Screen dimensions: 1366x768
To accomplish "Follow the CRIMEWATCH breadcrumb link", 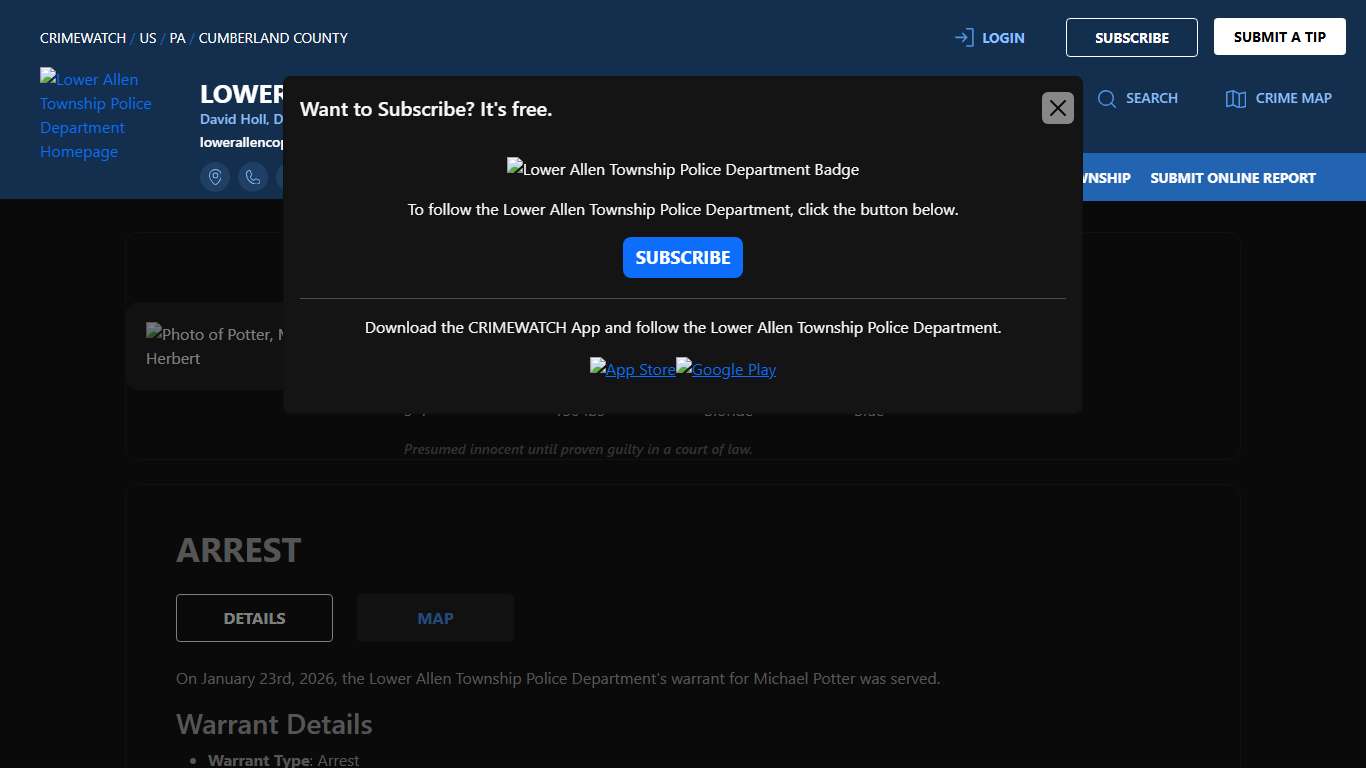I will (x=82, y=38).
